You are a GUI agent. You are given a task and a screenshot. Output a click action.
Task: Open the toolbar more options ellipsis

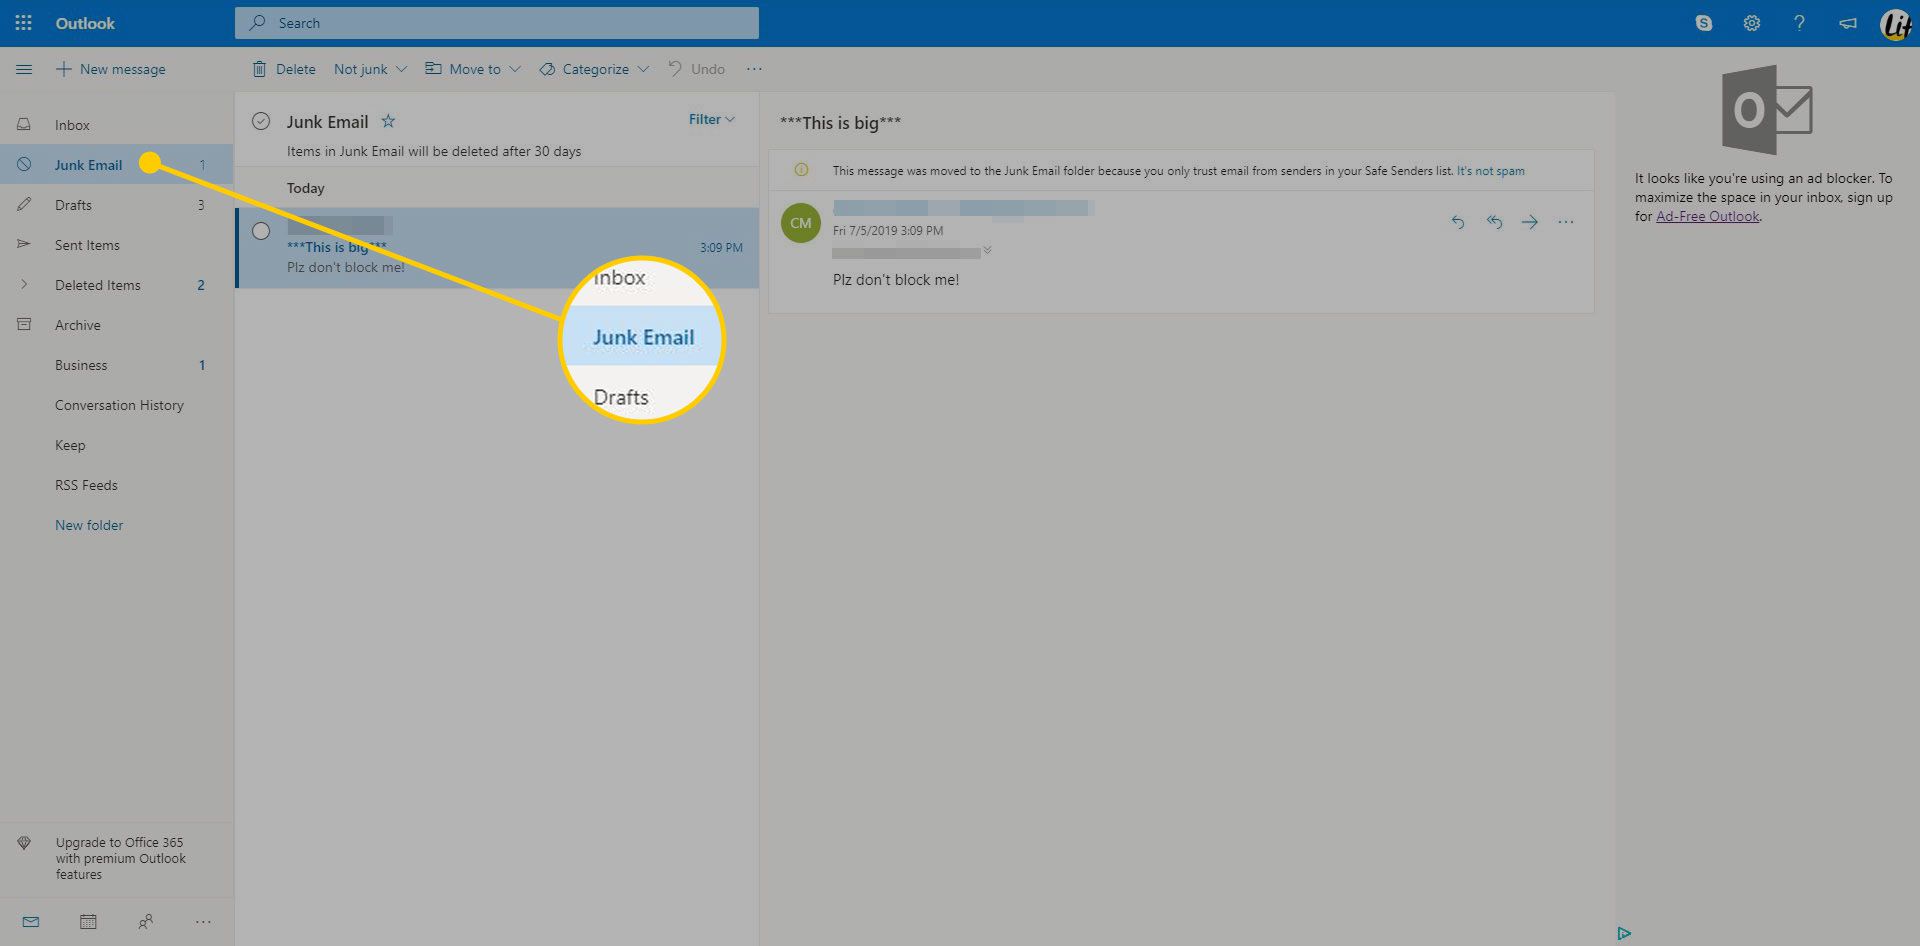(754, 69)
